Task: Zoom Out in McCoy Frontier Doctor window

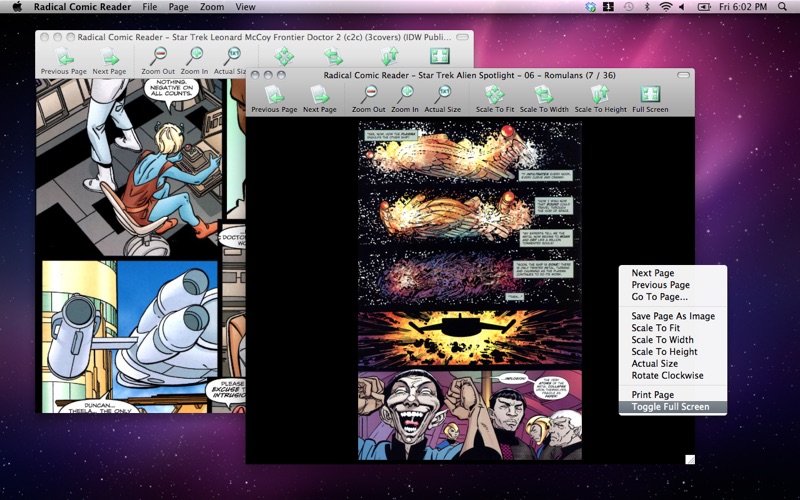Action: [158, 61]
